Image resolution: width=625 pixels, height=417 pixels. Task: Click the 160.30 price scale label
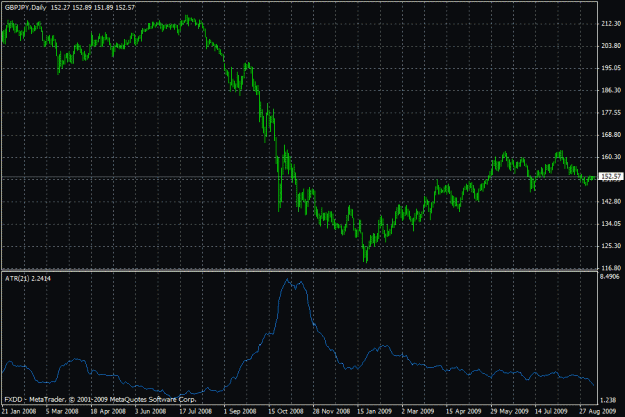pyautogui.click(x=611, y=157)
